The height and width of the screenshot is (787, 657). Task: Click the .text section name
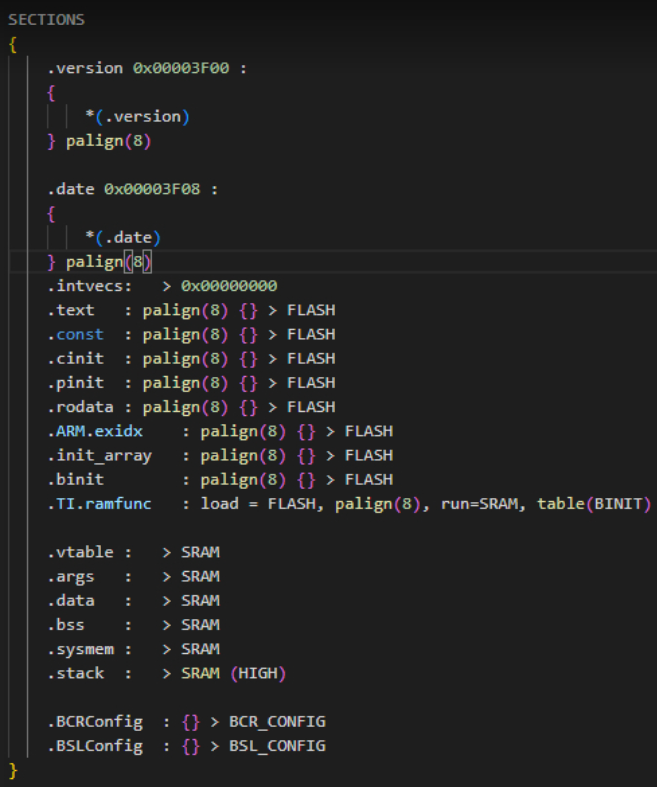(x=71, y=310)
